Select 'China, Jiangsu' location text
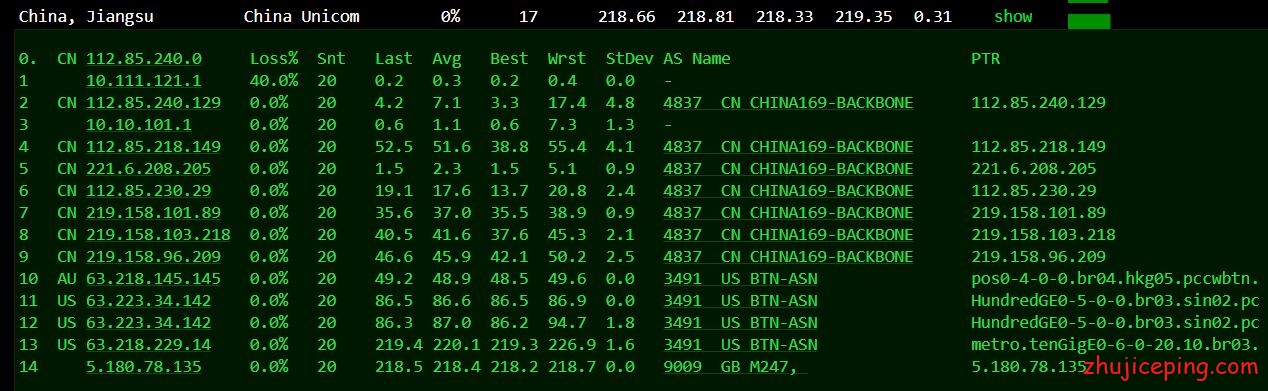 coord(86,16)
